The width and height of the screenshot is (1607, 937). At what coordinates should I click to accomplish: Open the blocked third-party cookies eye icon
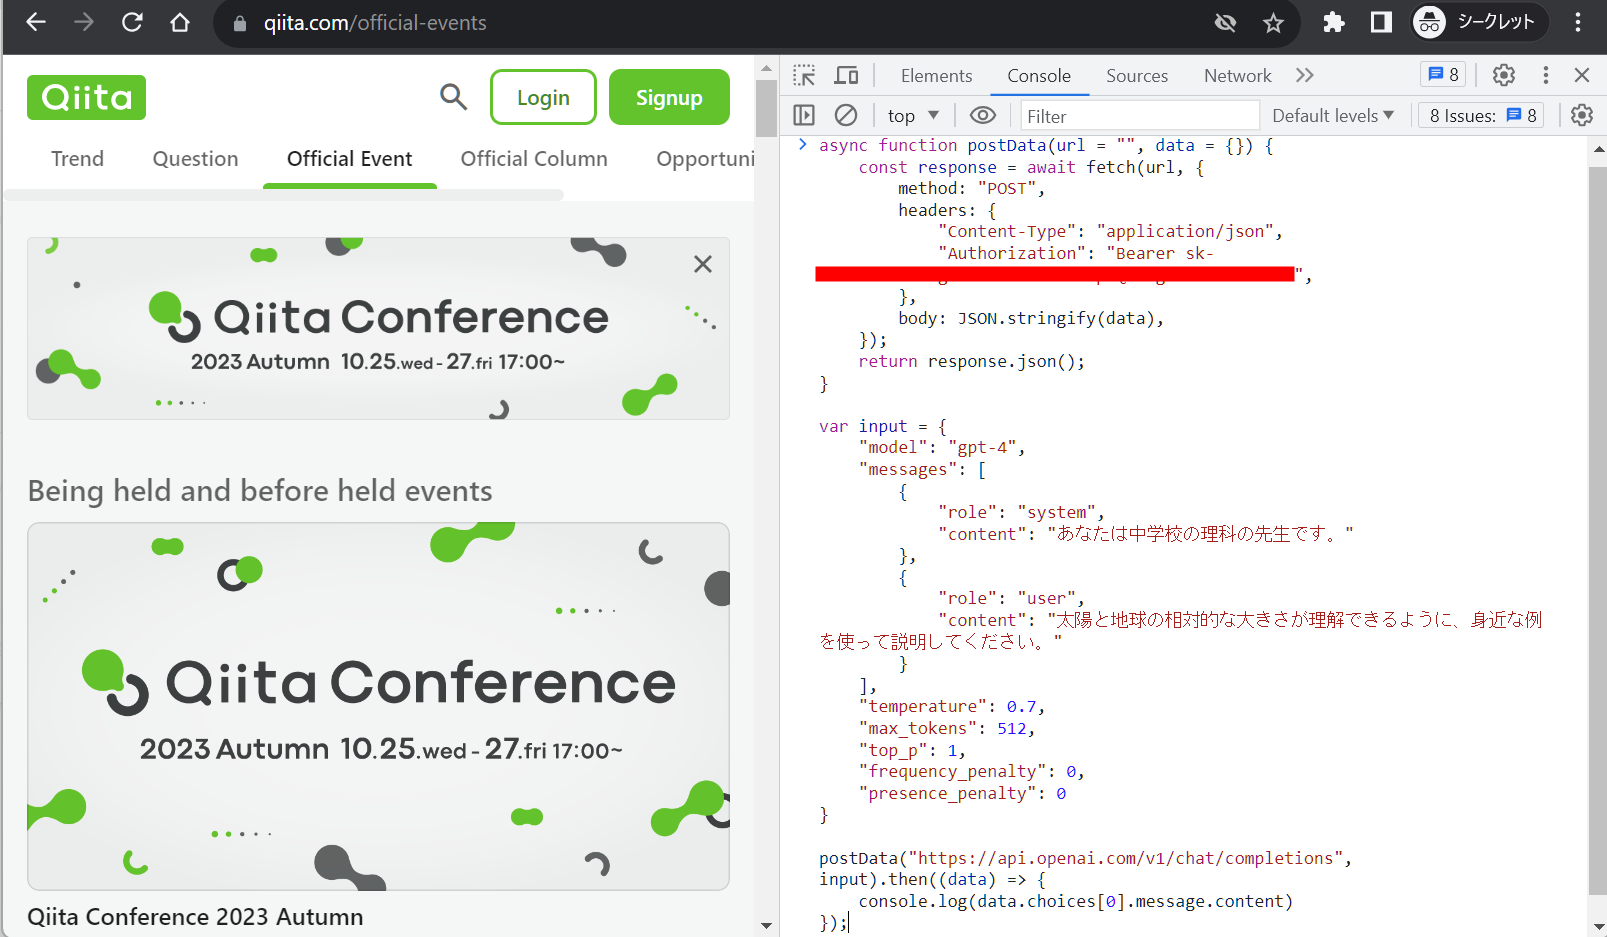[1225, 22]
